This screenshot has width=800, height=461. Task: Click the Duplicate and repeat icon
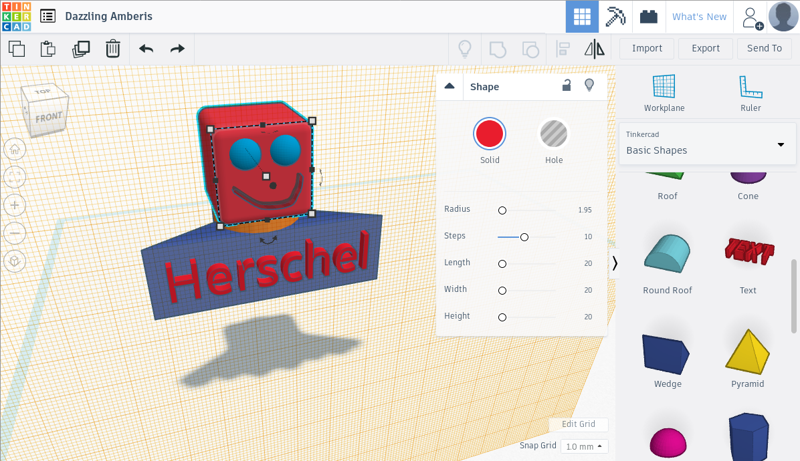pos(81,48)
